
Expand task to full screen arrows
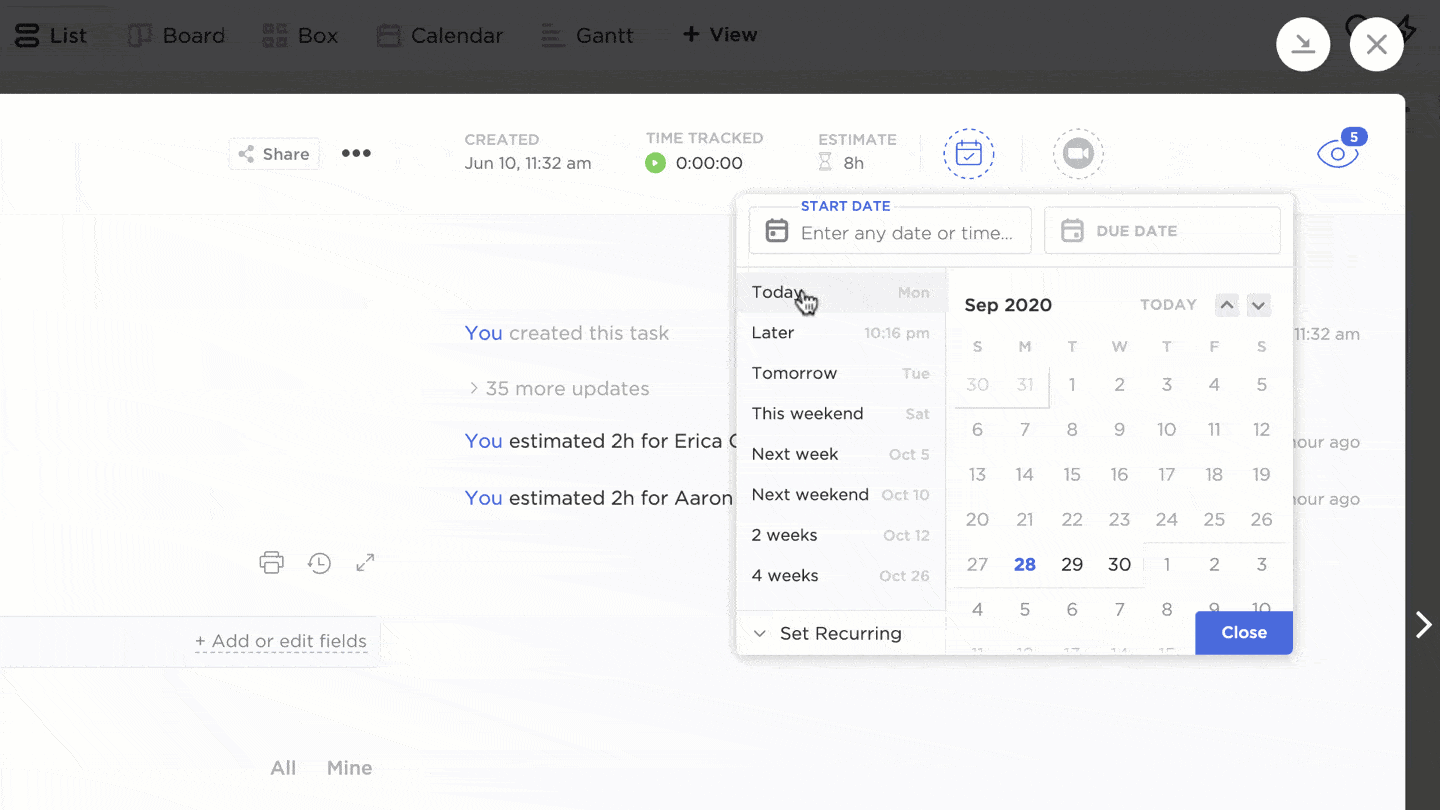pyautogui.click(x=365, y=562)
